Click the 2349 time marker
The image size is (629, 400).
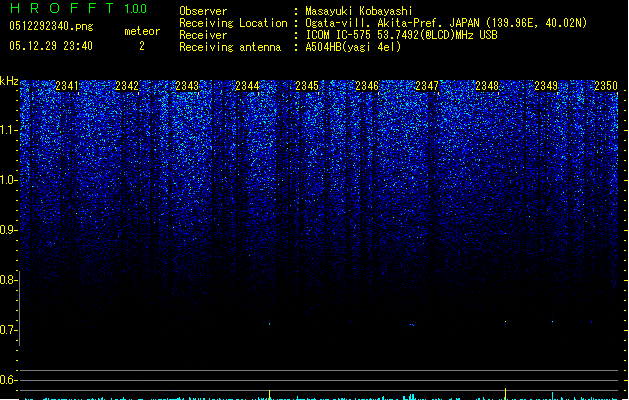coord(546,86)
